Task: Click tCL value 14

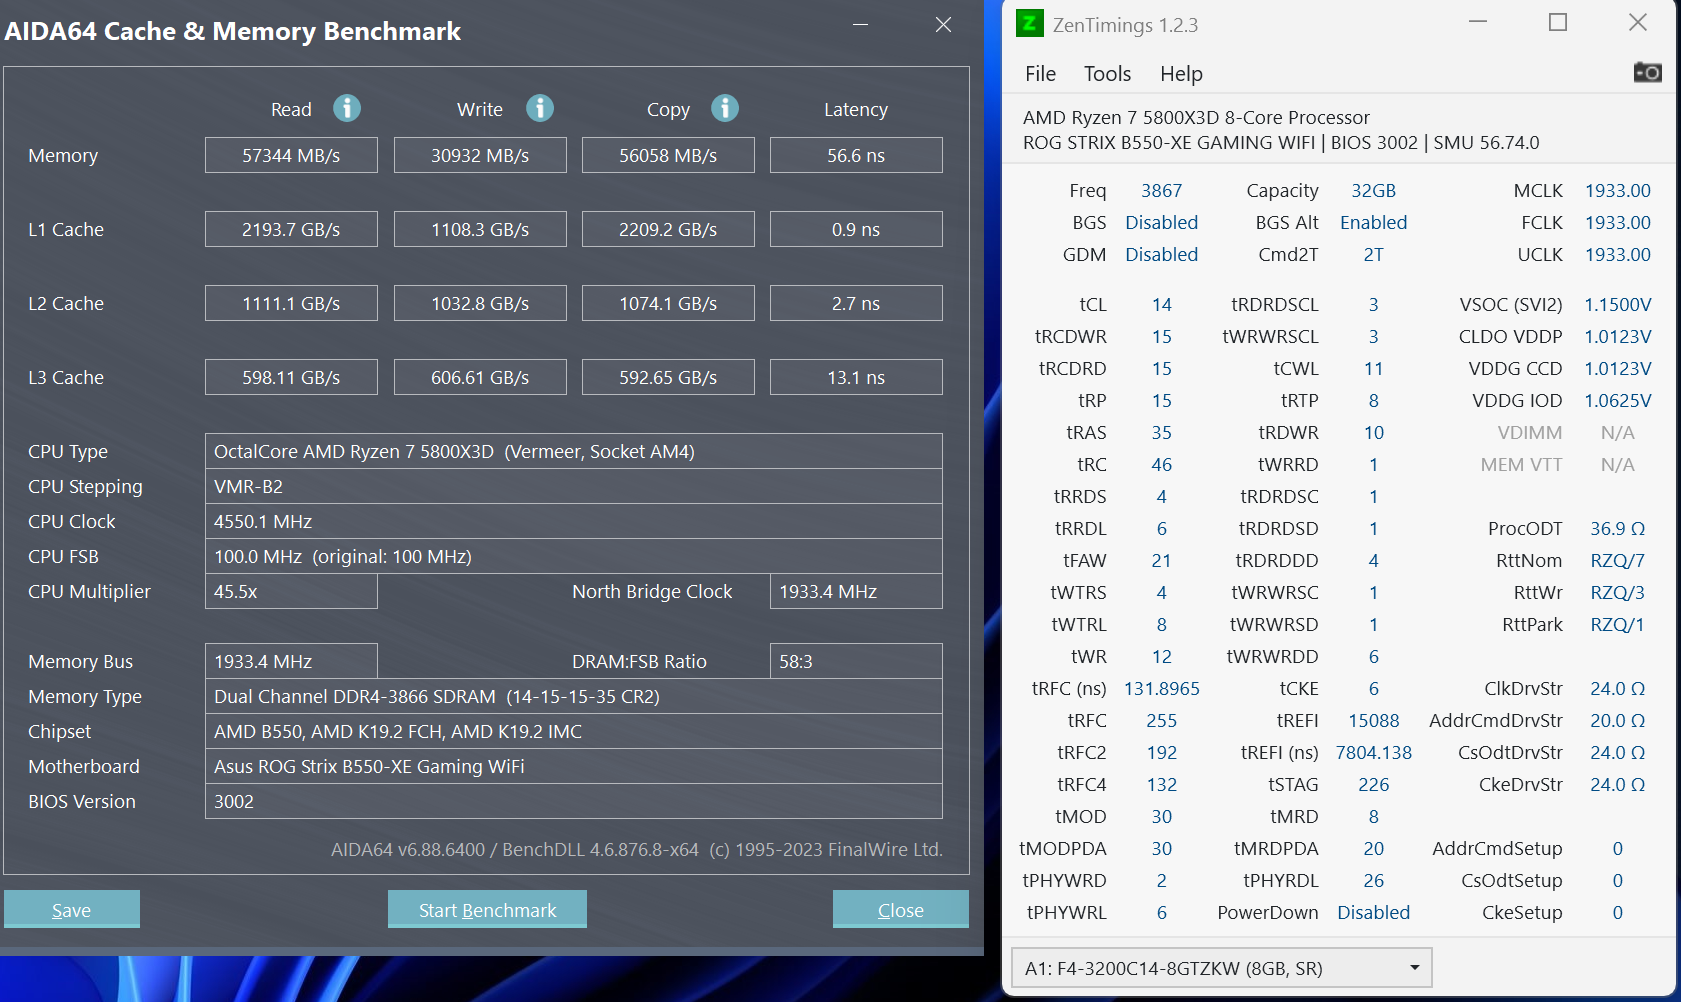Action: point(1161,304)
